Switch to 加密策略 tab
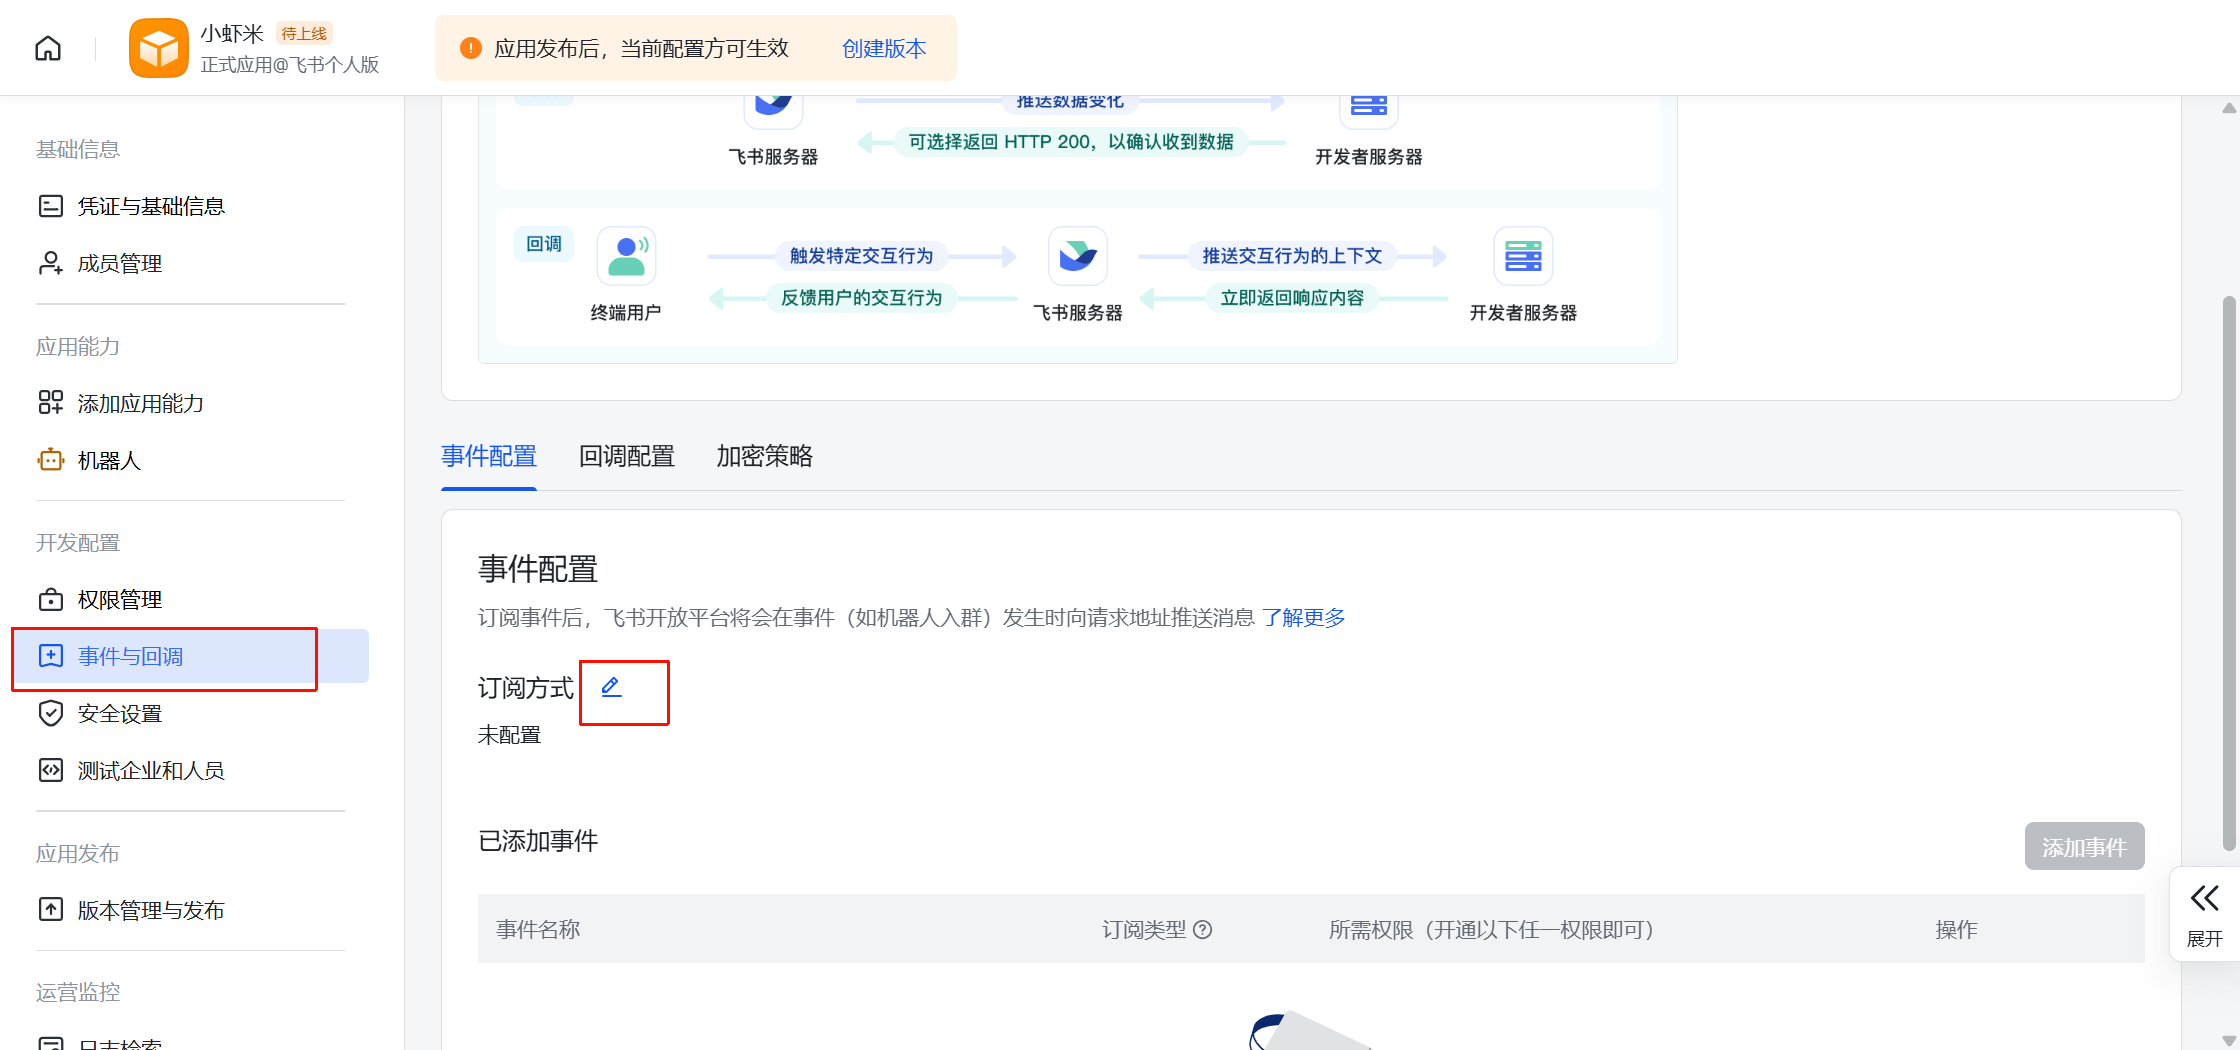2240x1050 pixels. coord(764,456)
